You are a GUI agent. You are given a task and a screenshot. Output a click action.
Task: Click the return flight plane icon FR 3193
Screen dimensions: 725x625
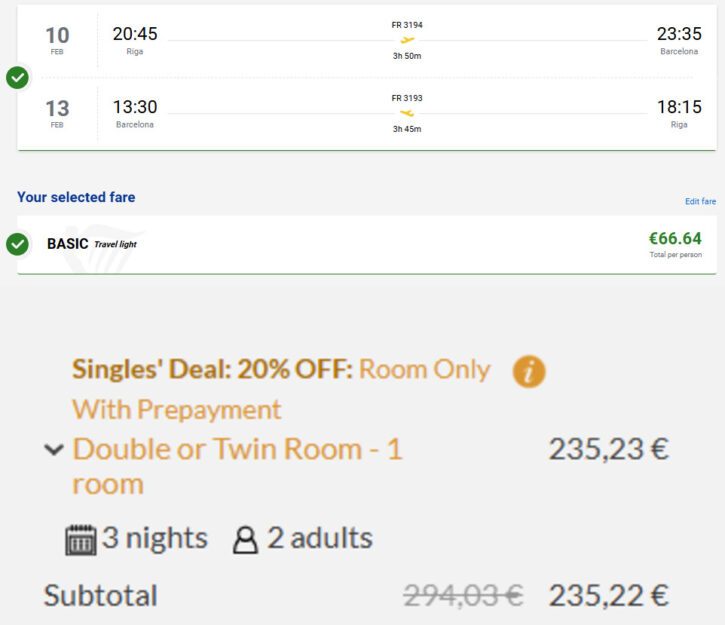click(x=407, y=113)
